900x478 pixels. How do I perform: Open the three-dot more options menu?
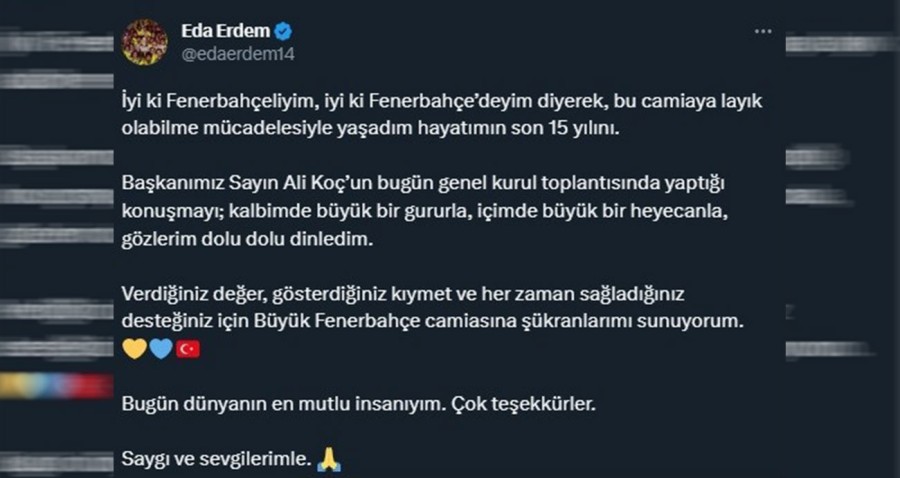(763, 31)
